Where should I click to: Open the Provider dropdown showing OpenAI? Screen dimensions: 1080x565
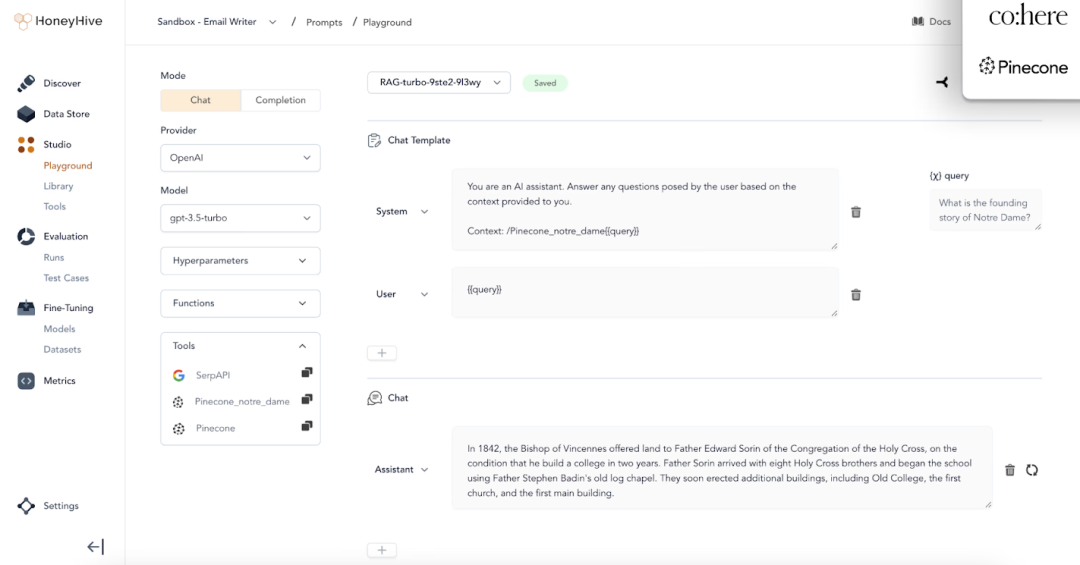click(x=240, y=158)
